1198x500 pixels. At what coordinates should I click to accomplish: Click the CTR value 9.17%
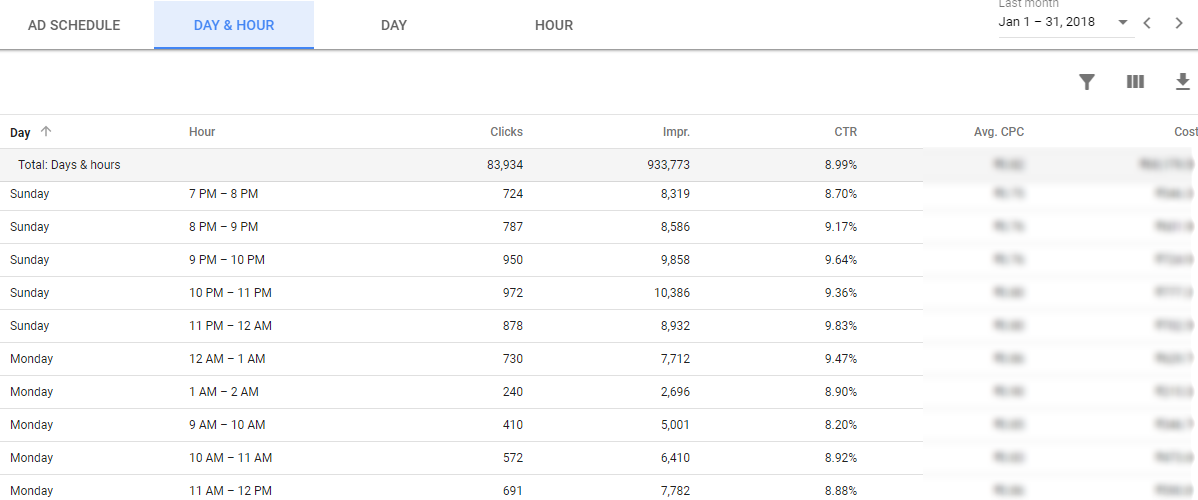pos(841,226)
